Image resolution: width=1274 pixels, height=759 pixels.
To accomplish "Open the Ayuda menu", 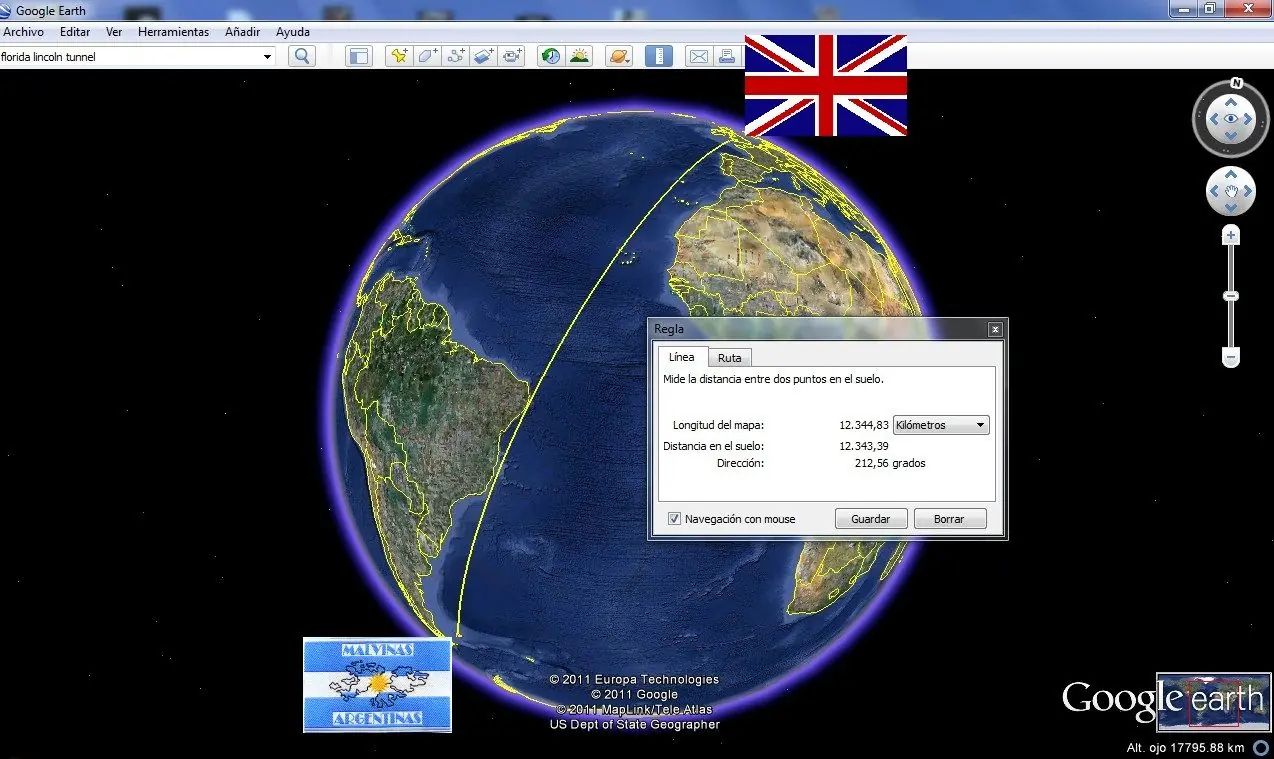I will pos(293,32).
